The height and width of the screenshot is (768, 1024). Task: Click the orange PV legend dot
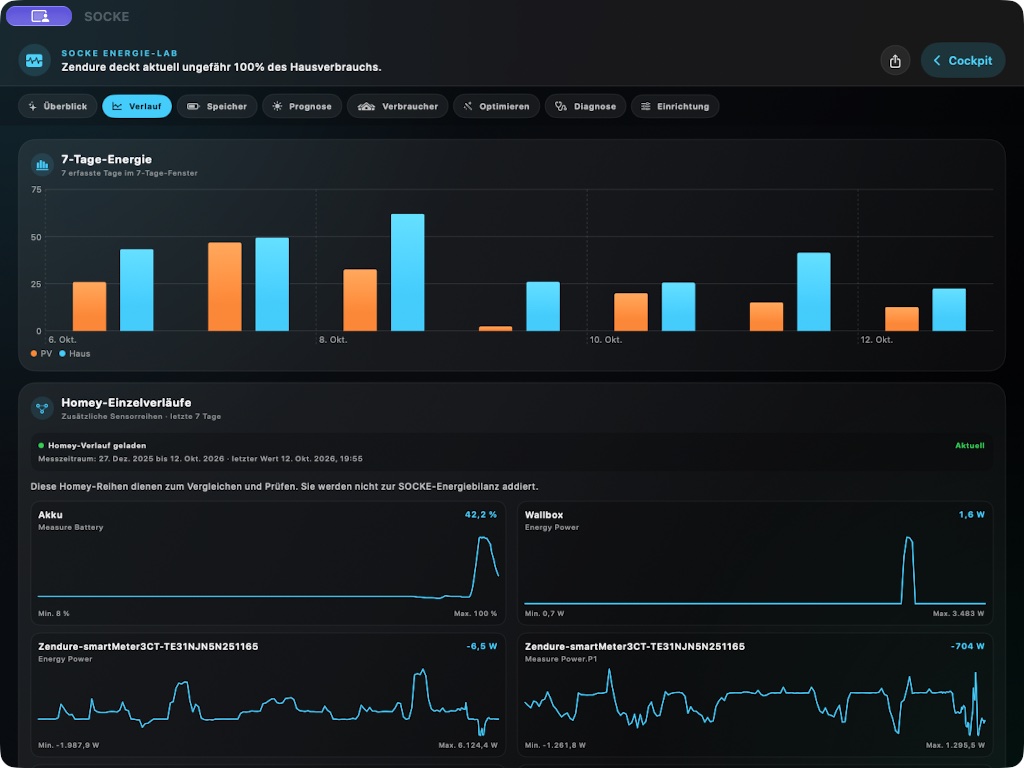pos(34,353)
